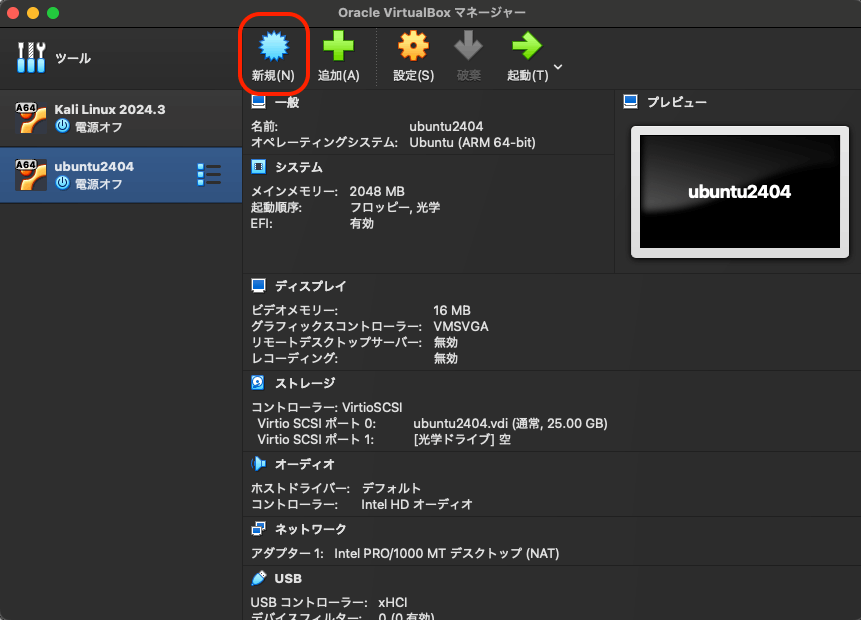861x620 pixels.
Task: Open the USB section header
Action: pyautogui.click(x=288, y=579)
